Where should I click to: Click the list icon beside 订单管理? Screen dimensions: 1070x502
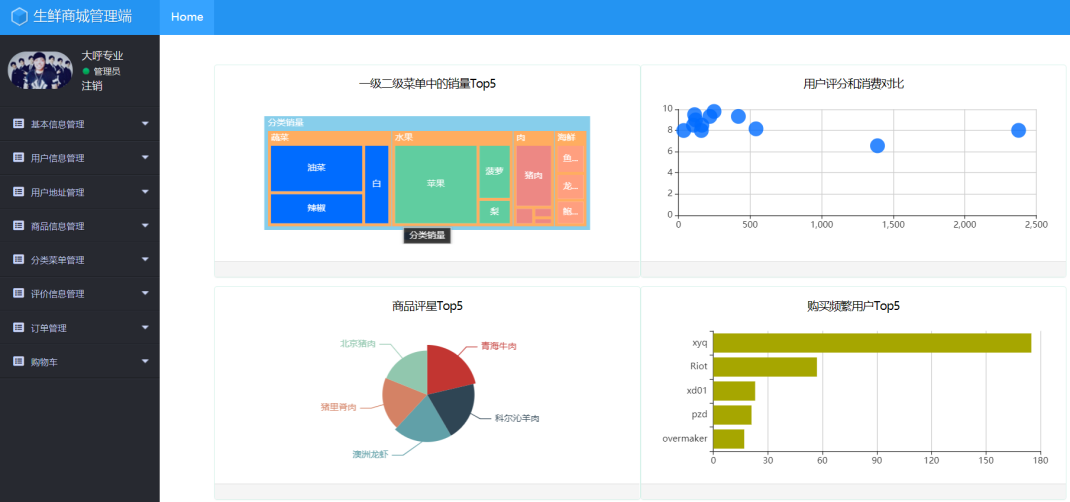click(18, 328)
